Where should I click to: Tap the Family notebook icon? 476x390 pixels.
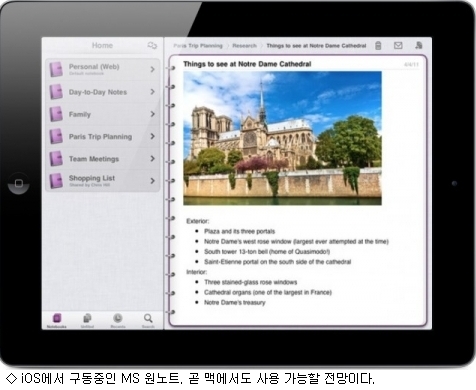(56, 114)
